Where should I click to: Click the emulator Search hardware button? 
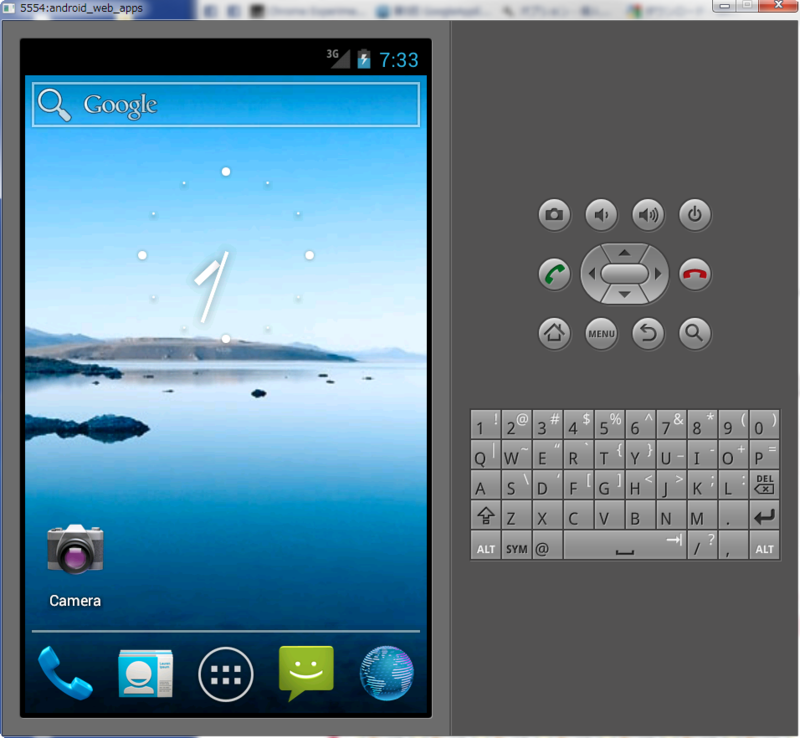pos(694,333)
